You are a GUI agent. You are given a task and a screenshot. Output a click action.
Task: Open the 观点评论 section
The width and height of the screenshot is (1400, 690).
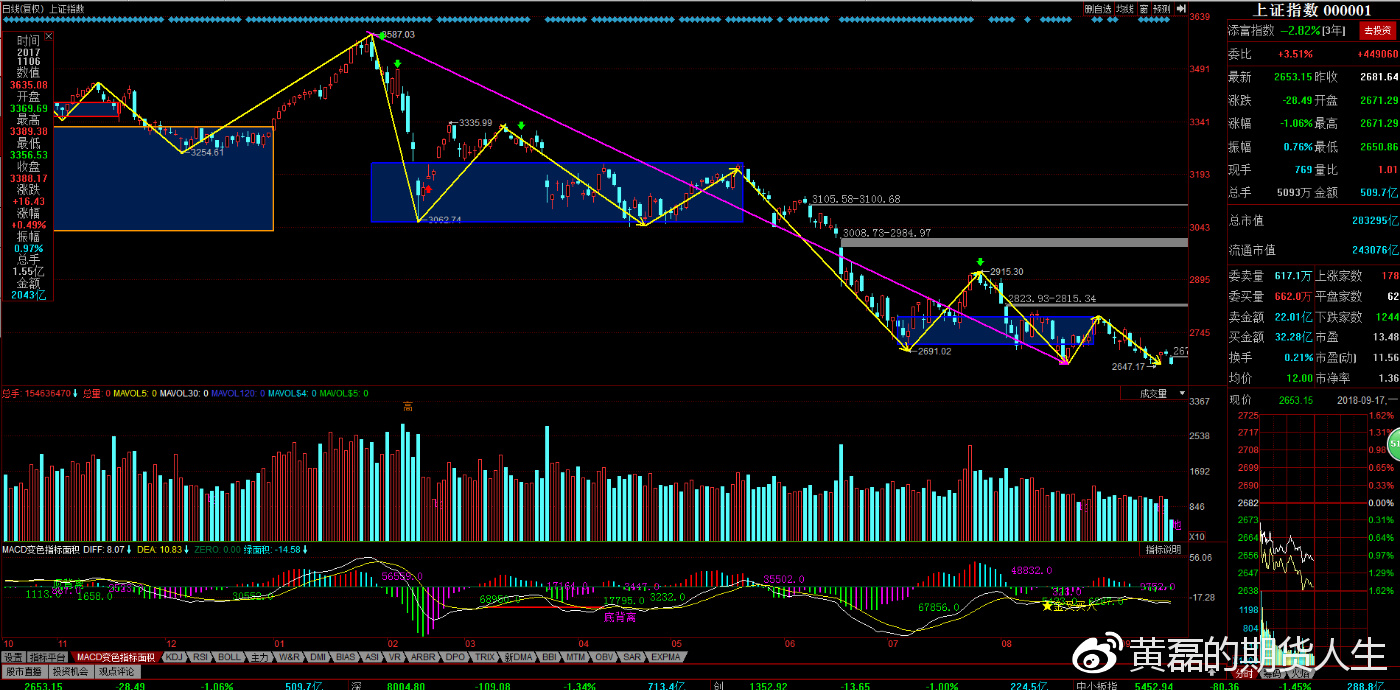click(117, 671)
